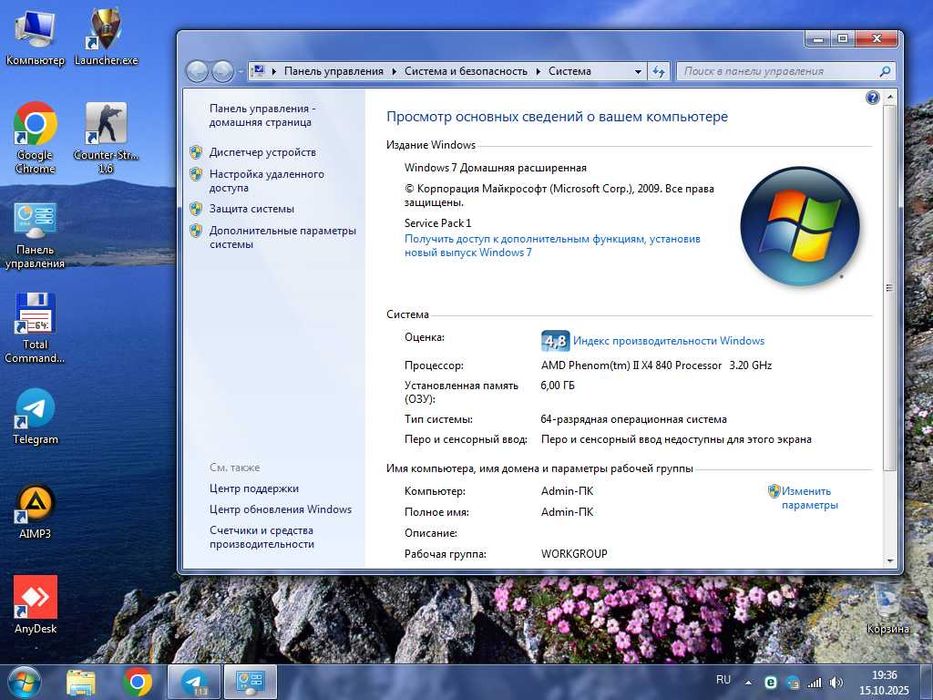Screen dimensions: 933x700
Task: Open Настройка удаленного доступа
Action: click(267, 181)
